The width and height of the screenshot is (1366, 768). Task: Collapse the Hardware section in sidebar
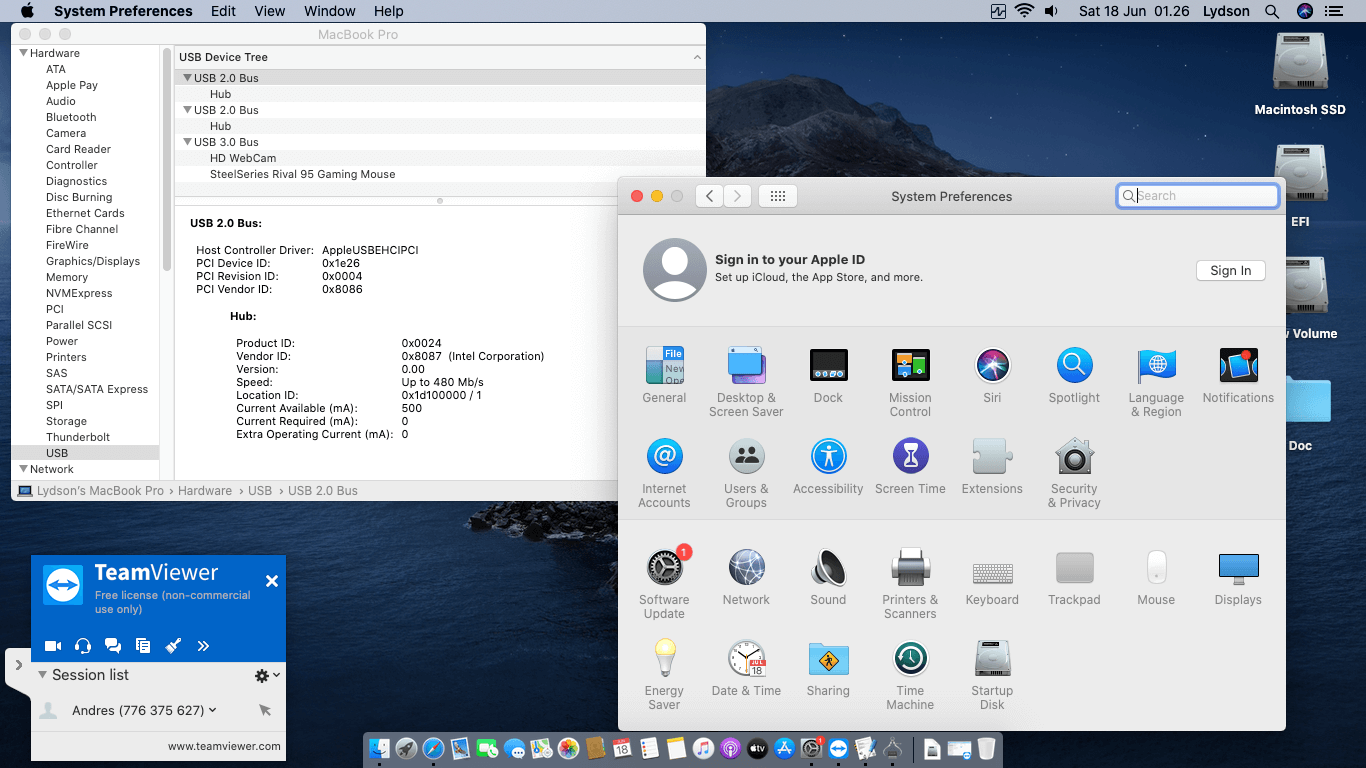23,53
